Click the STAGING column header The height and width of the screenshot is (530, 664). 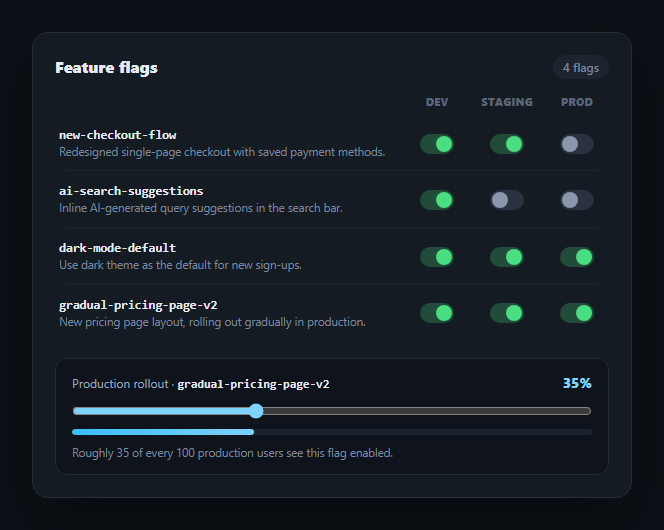point(507,102)
